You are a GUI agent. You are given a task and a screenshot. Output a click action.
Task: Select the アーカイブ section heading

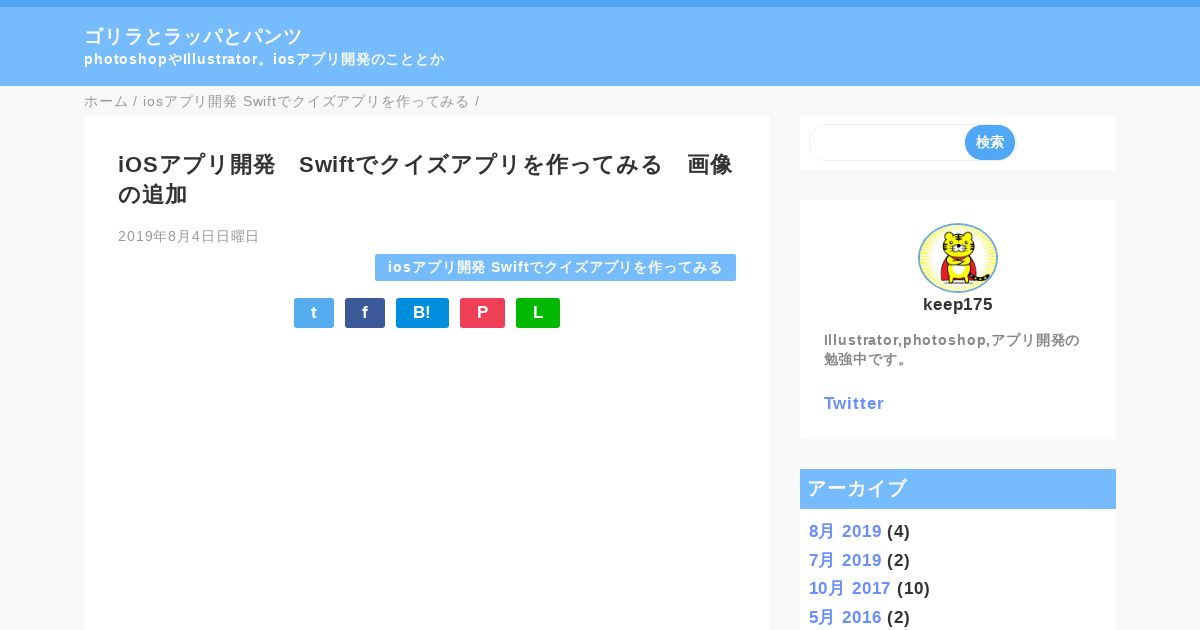point(958,489)
